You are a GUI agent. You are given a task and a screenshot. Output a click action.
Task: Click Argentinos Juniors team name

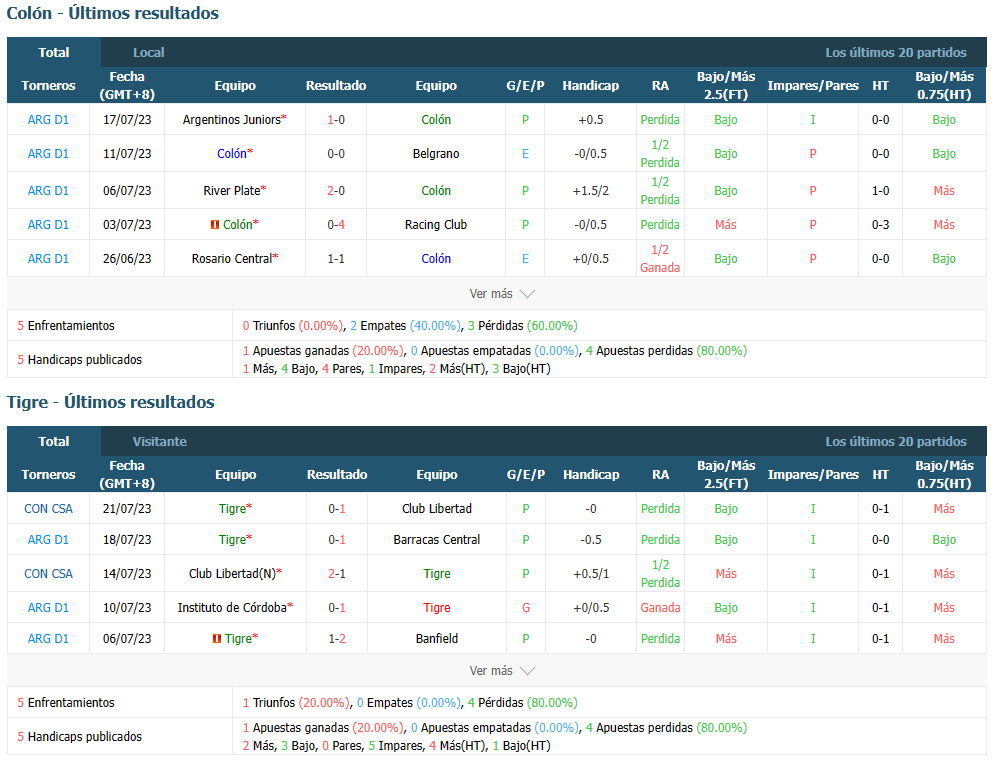pos(232,119)
